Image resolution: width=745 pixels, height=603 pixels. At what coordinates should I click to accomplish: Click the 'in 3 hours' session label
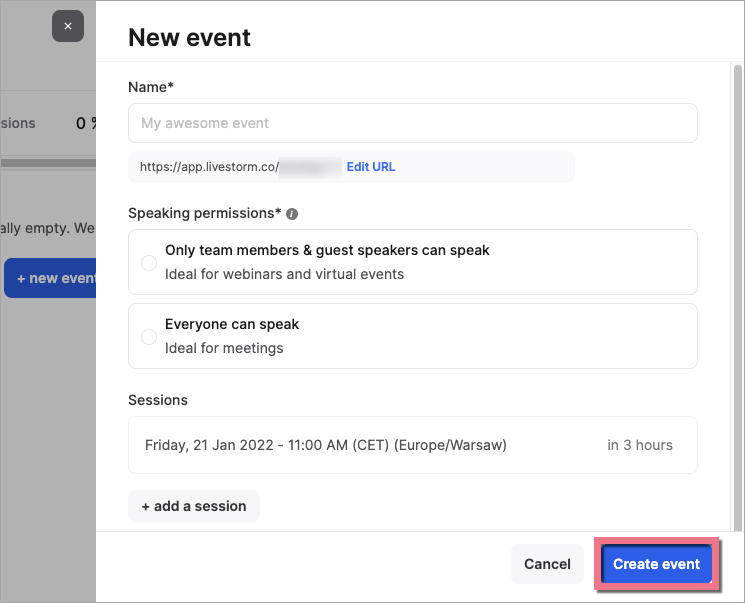tap(640, 445)
